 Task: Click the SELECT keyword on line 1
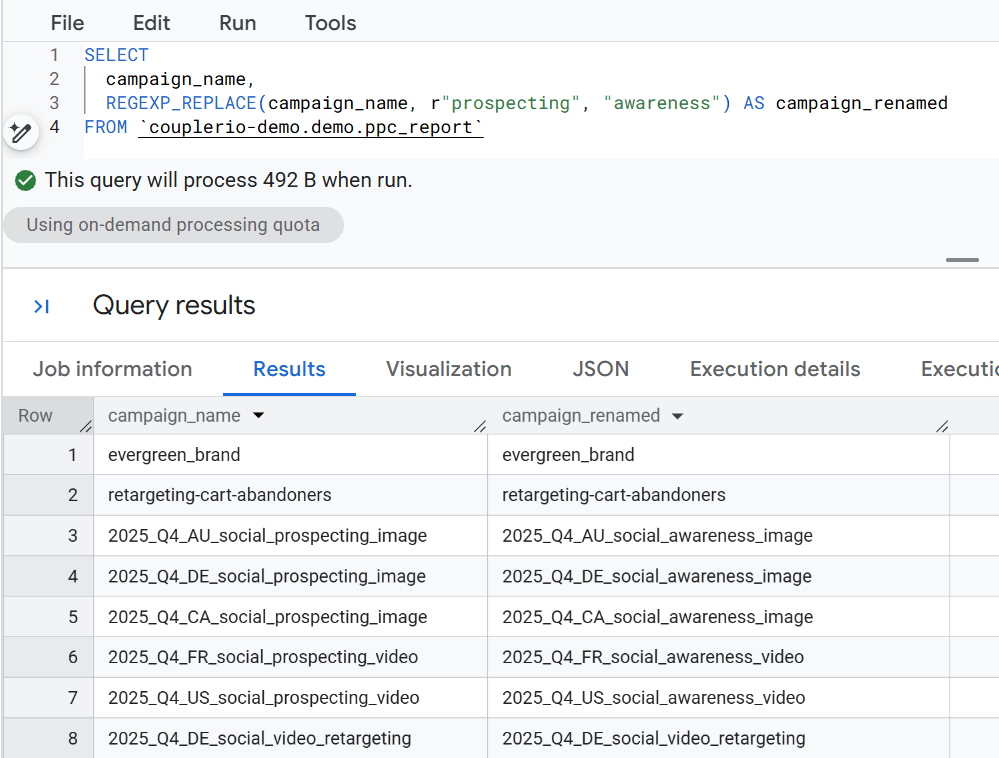117,55
